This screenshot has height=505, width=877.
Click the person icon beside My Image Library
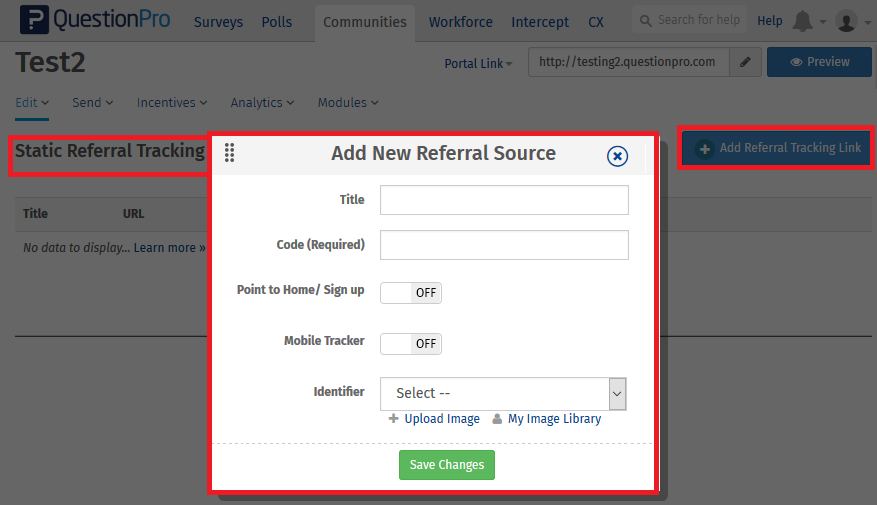pyautogui.click(x=497, y=419)
